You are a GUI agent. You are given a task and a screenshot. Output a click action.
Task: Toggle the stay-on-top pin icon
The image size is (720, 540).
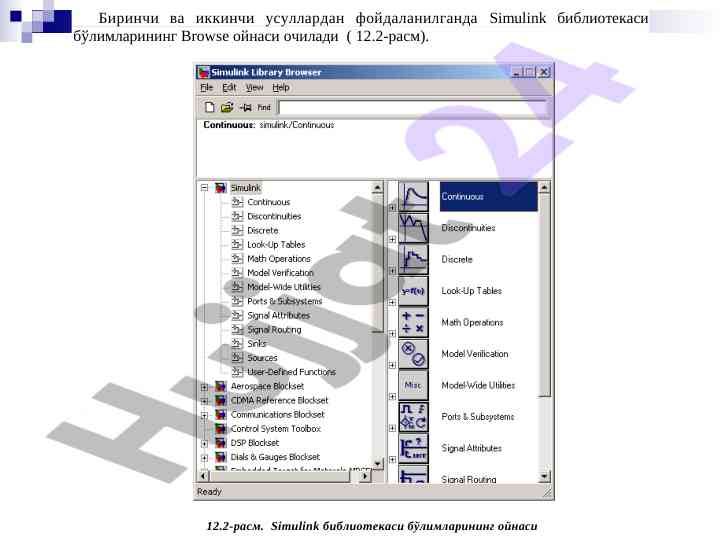point(246,107)
